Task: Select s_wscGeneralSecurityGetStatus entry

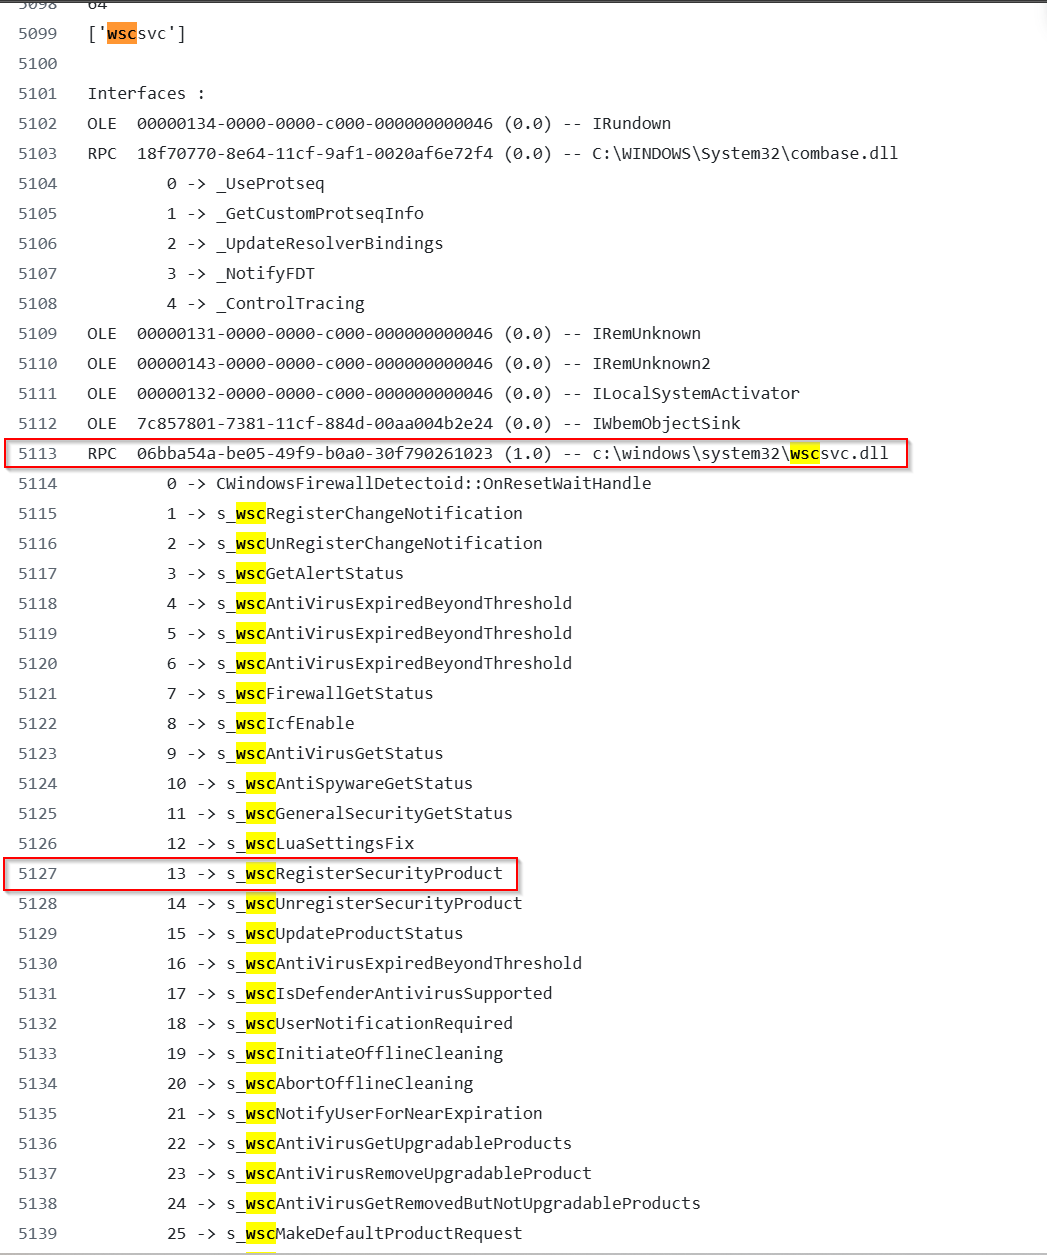Action: coord(340,813)
